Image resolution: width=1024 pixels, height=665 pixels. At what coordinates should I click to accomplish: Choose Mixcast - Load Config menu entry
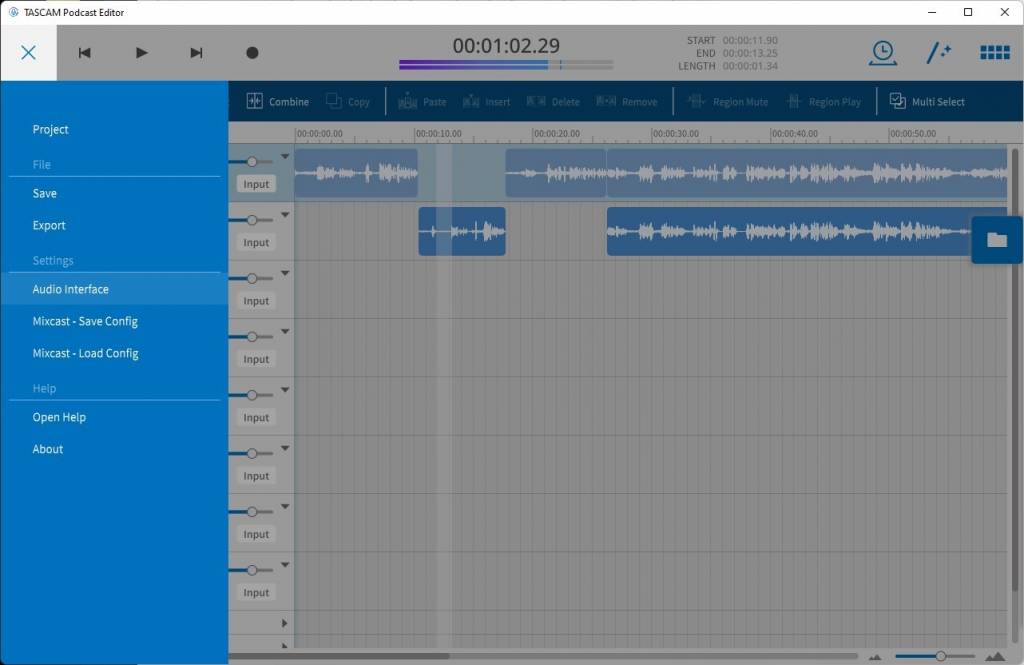[85, 353]
